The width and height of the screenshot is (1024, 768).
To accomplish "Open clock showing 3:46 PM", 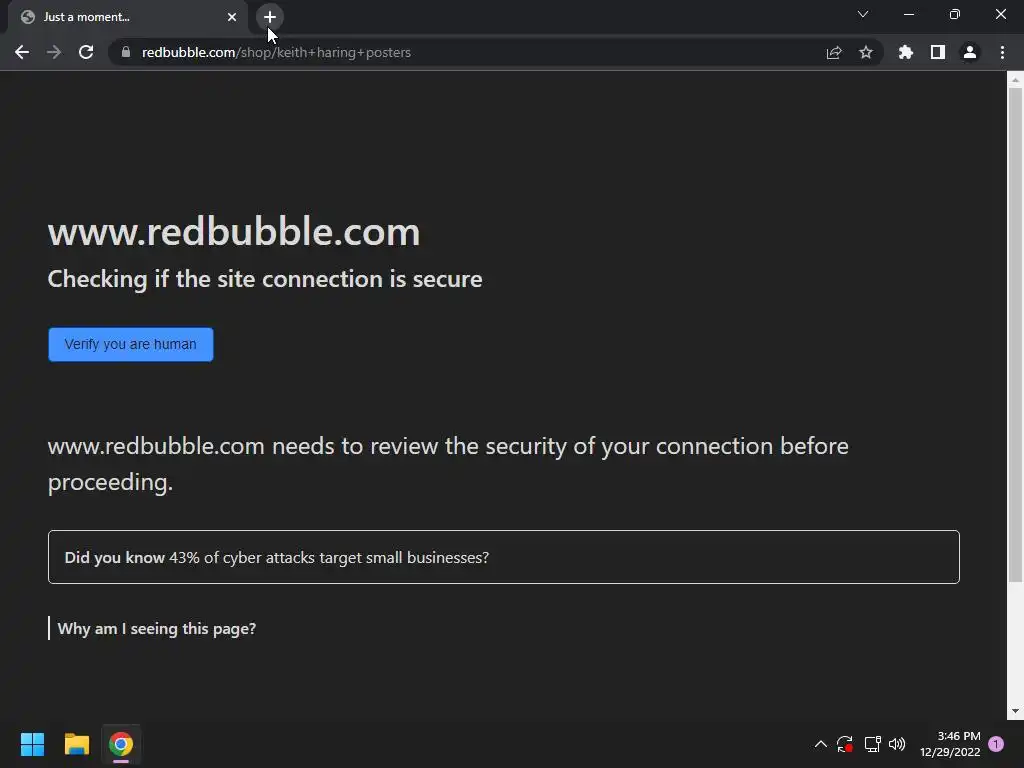I will click(x=950, y=744).
